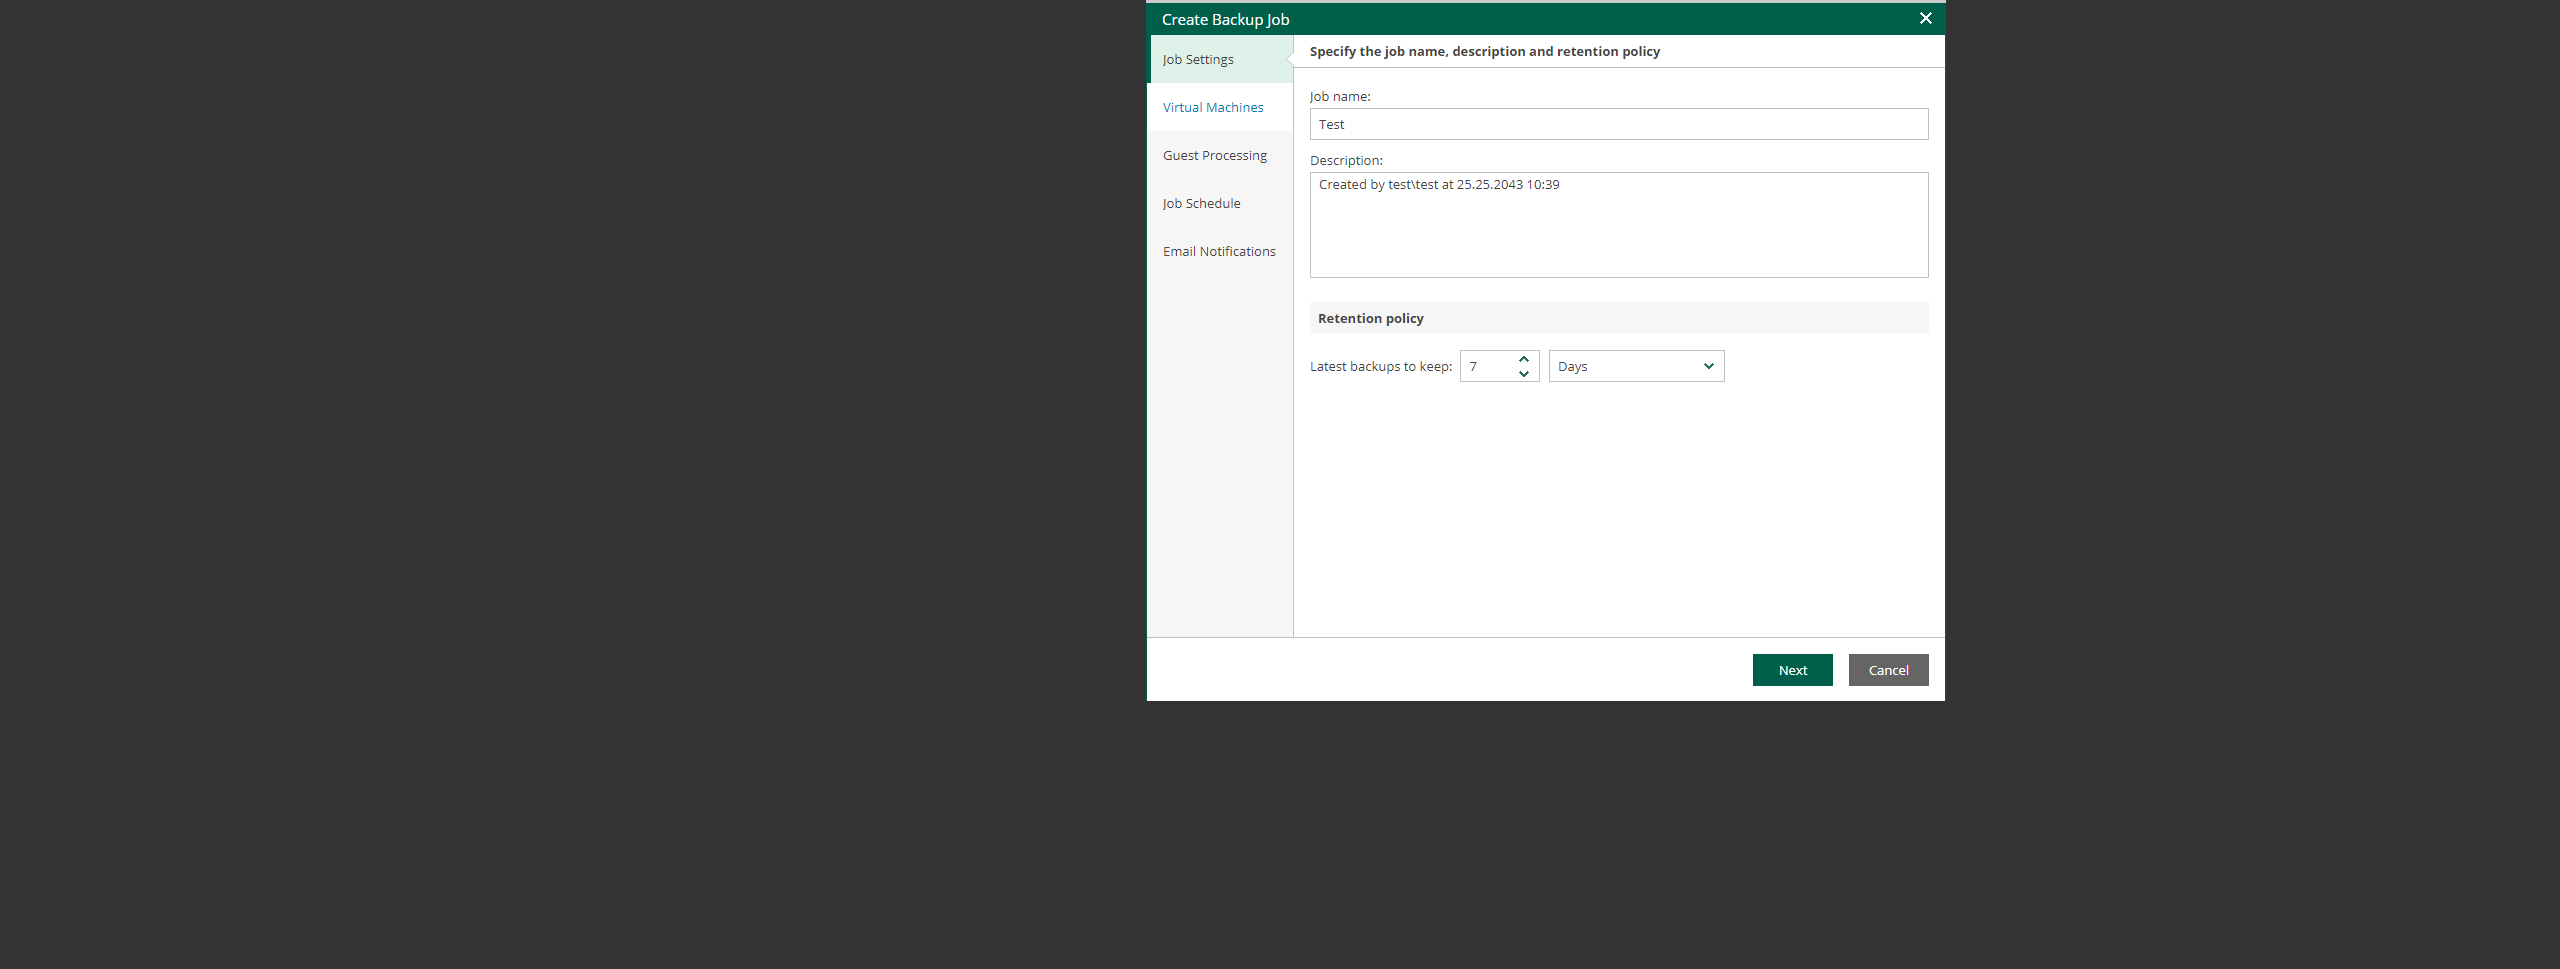Screen dimensions: 2560x969
Task: Click the 'Description:' label
Action: pyautogui.click(x=1346, y=160)
